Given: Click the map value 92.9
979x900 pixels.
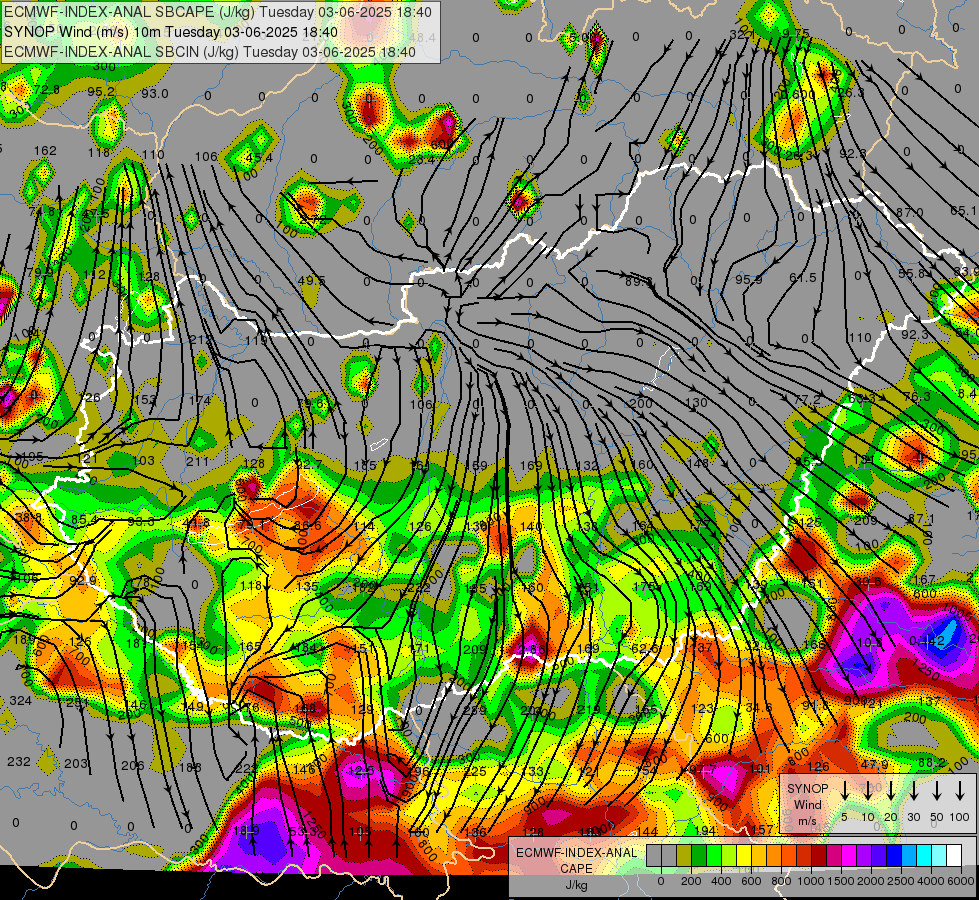Looking at the screenshot, I should click(83, 580).
